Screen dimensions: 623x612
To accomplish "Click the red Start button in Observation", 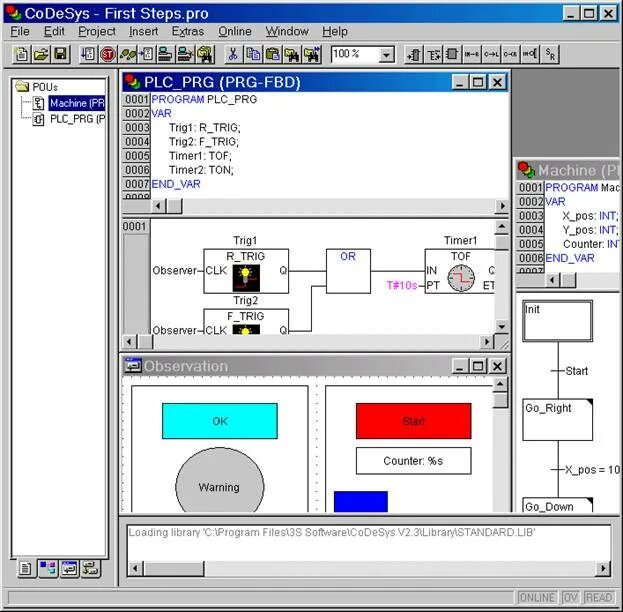I will pos(414,421).
